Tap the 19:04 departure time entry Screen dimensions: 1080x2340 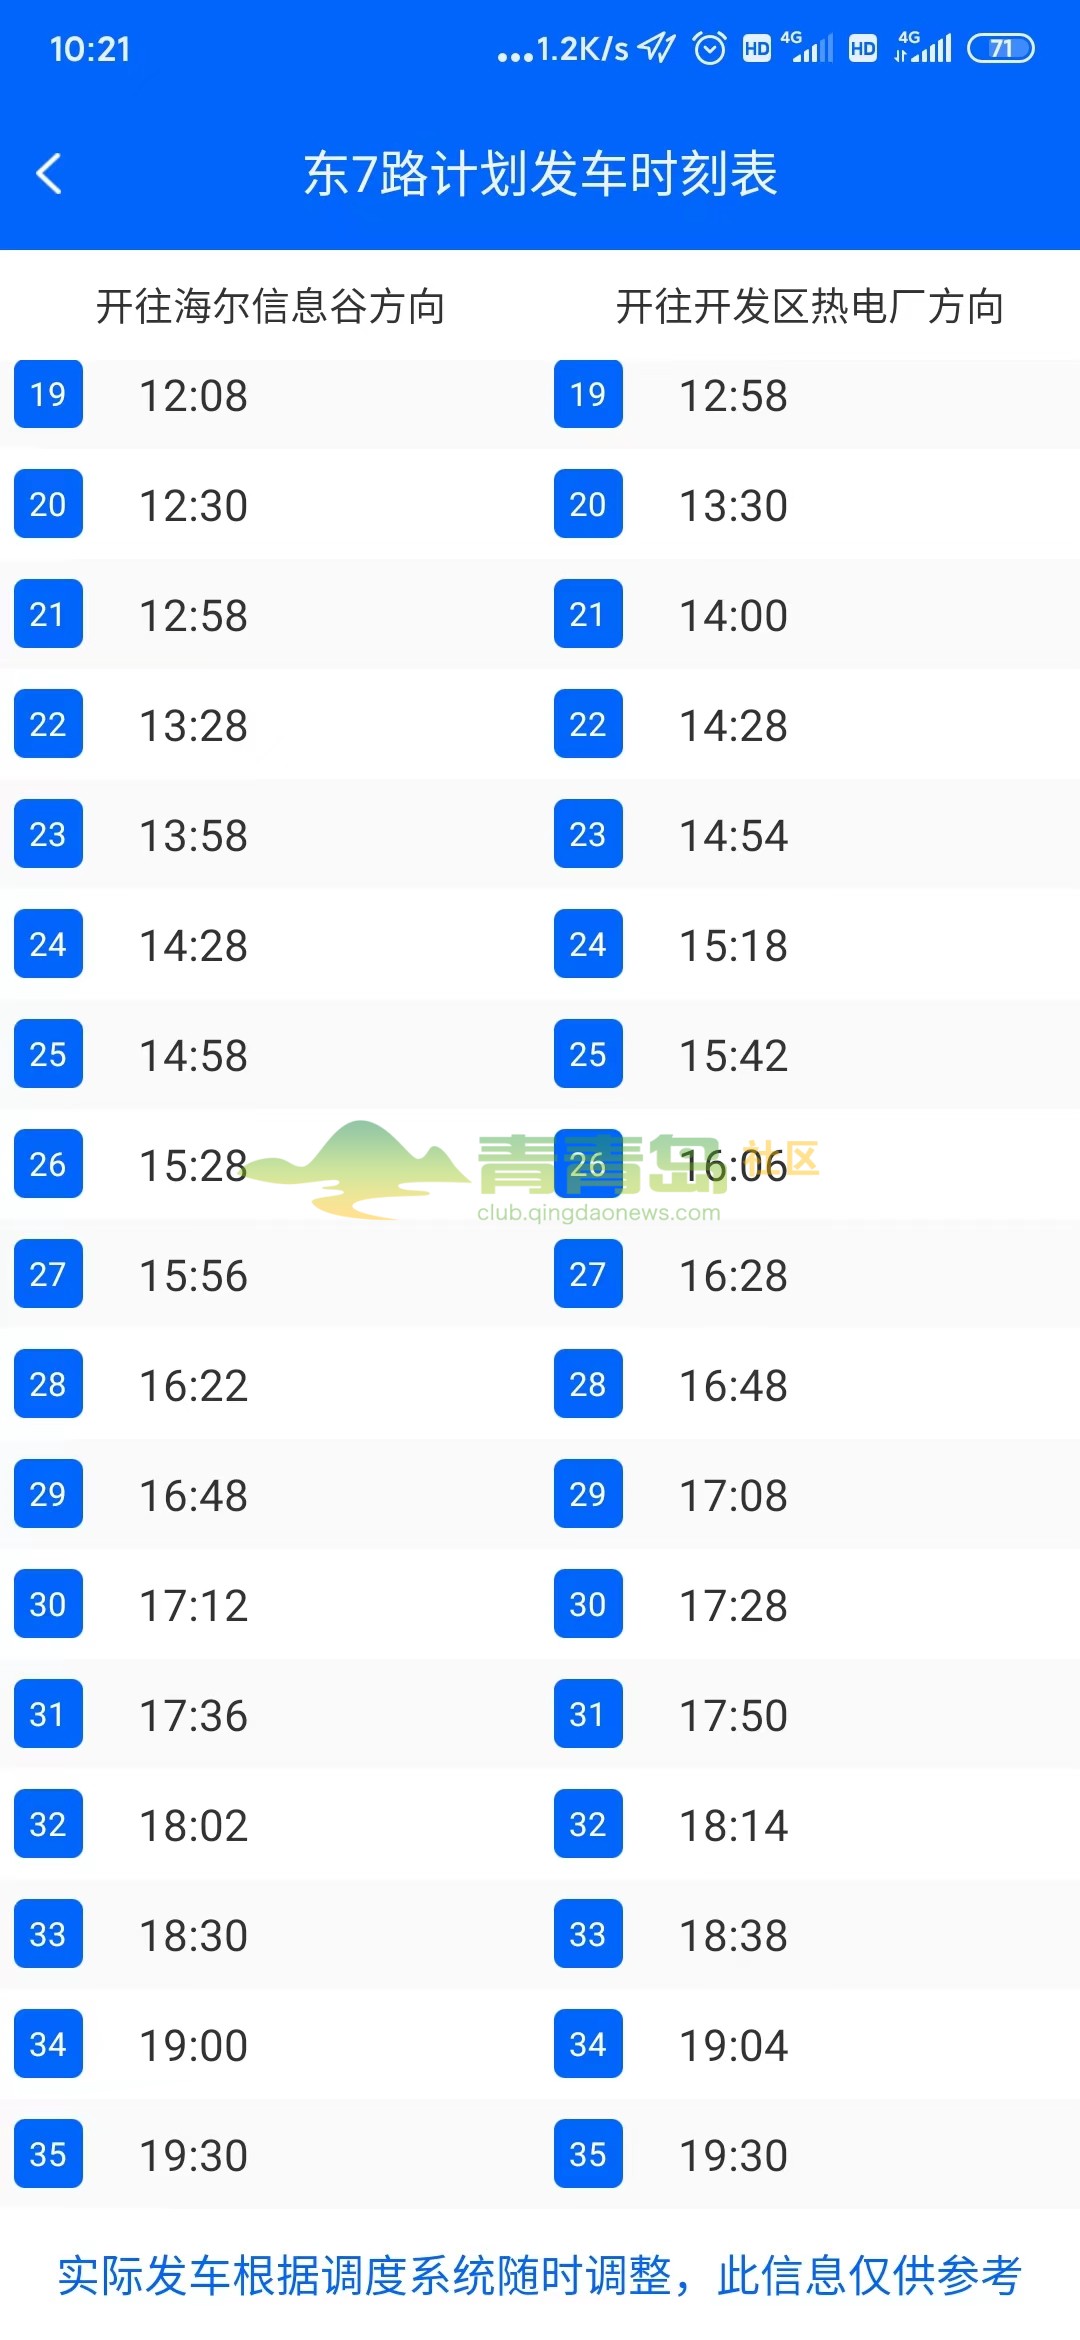(733, 2046)
